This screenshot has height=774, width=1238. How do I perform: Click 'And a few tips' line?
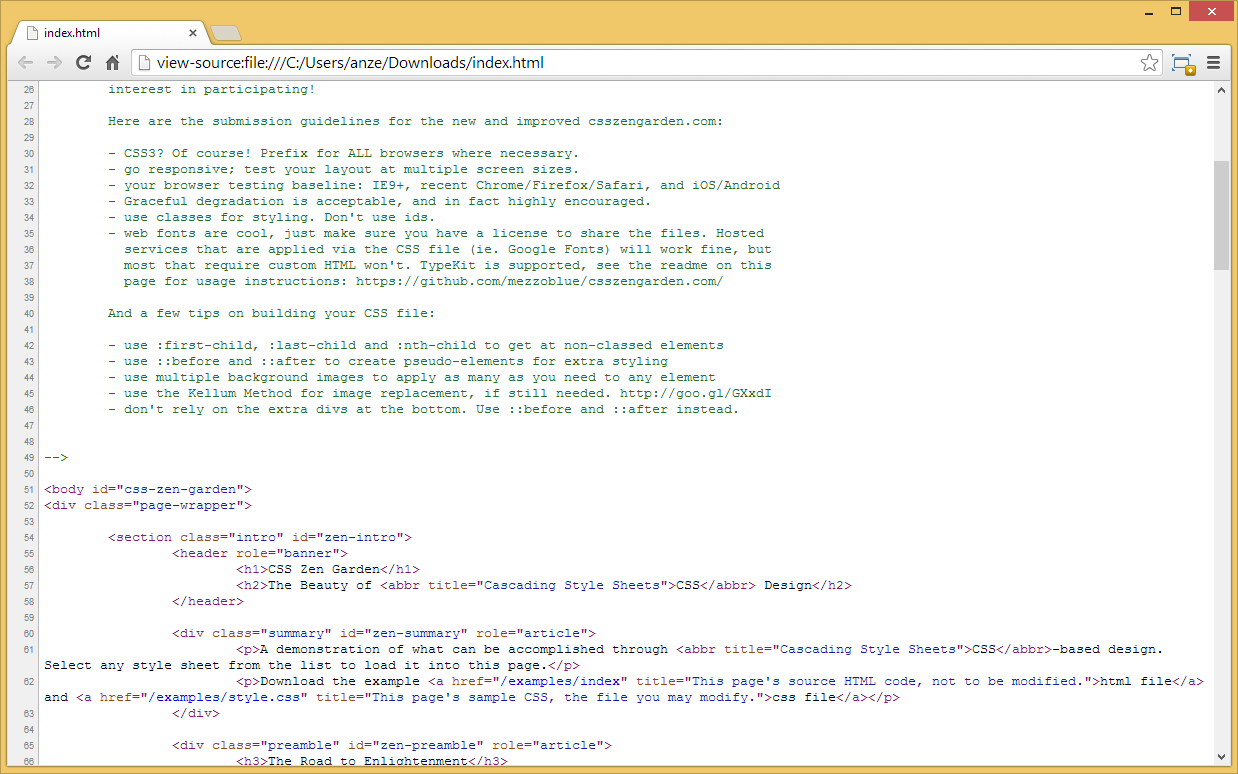[x=272, y=314]
